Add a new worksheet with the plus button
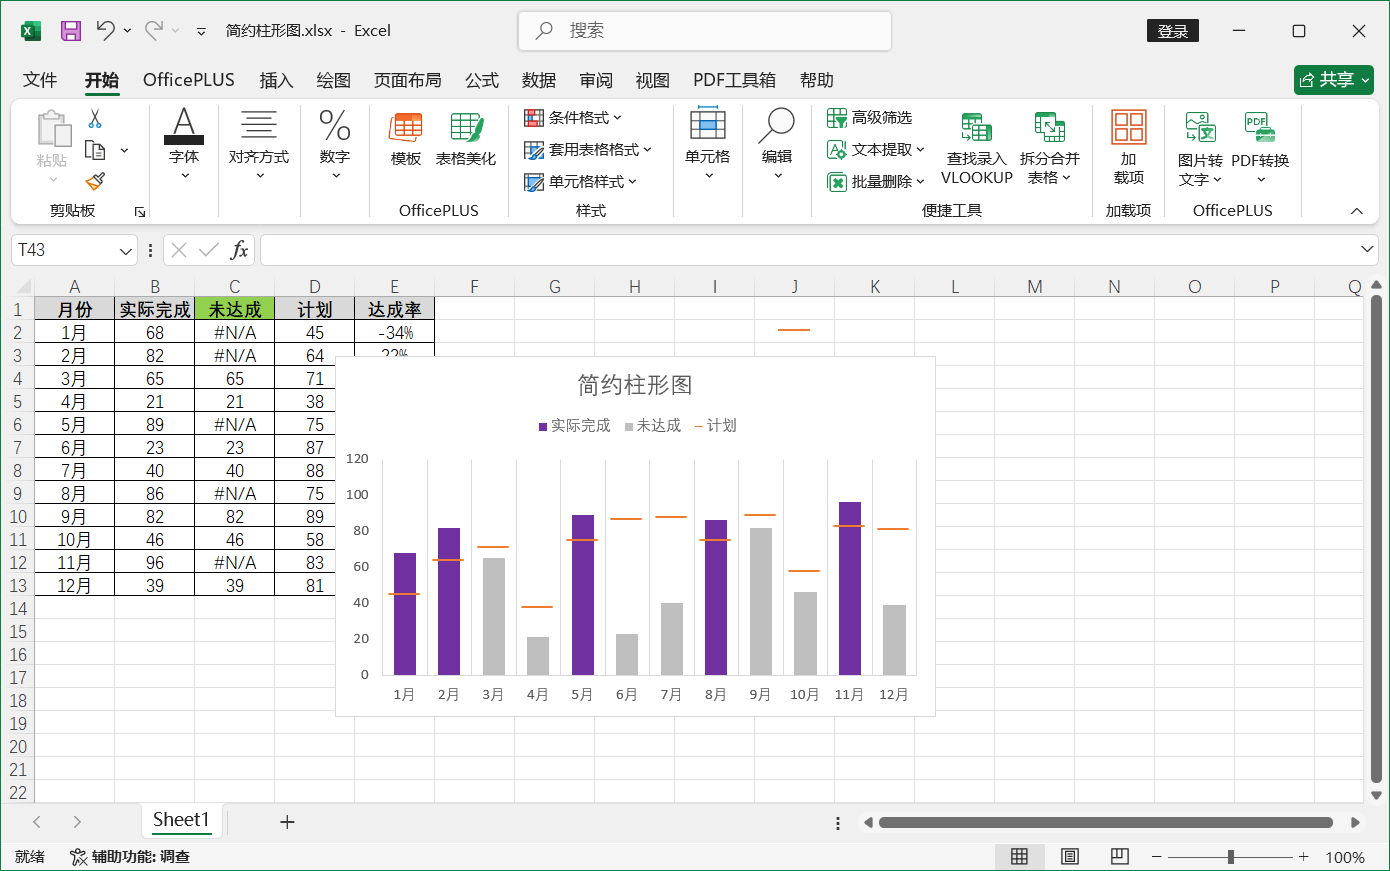The image size is (1390, 871). pyautogui.click(x=287, y=821)
